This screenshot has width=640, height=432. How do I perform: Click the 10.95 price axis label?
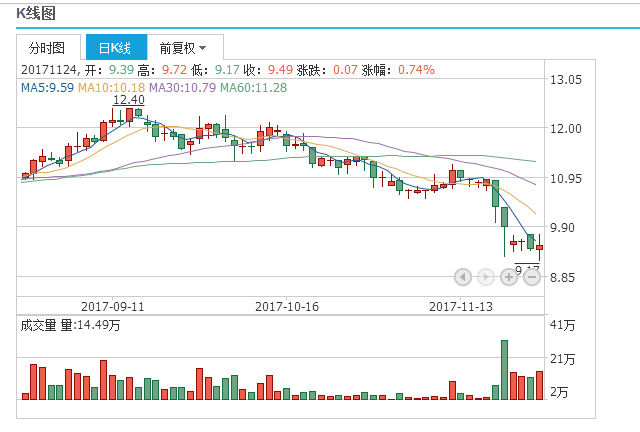[x=566, y=178]
